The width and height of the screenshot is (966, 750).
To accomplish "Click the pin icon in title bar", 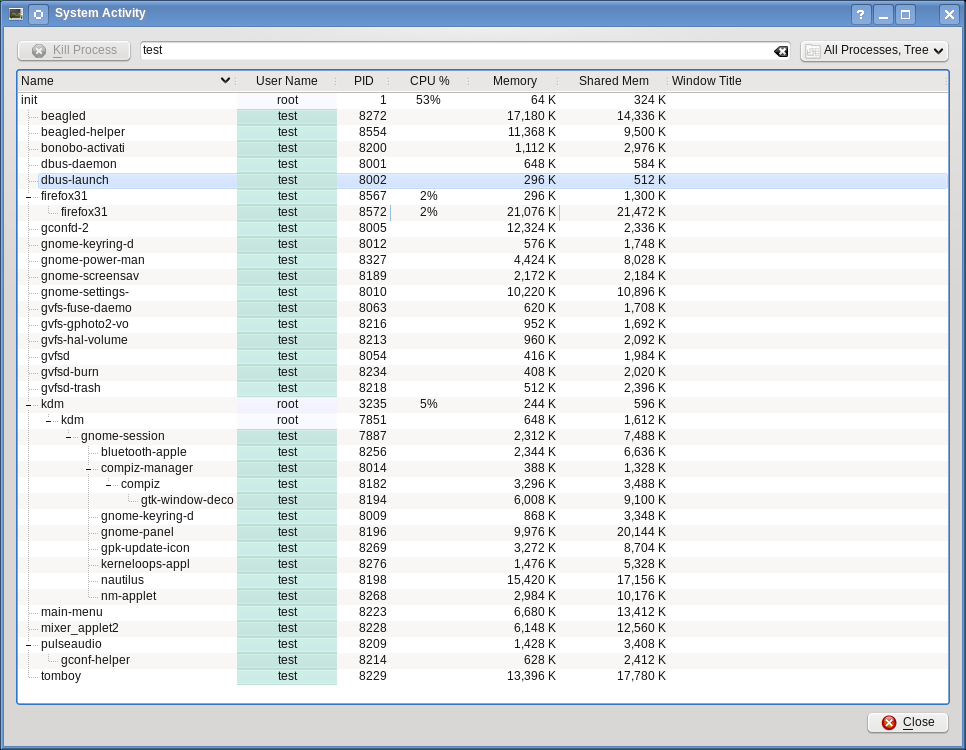I will point(38,14).
